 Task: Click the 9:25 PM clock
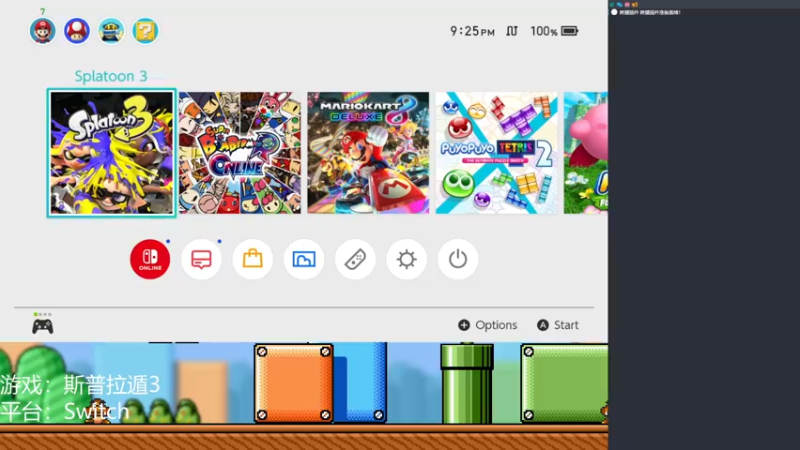(472, 31)
